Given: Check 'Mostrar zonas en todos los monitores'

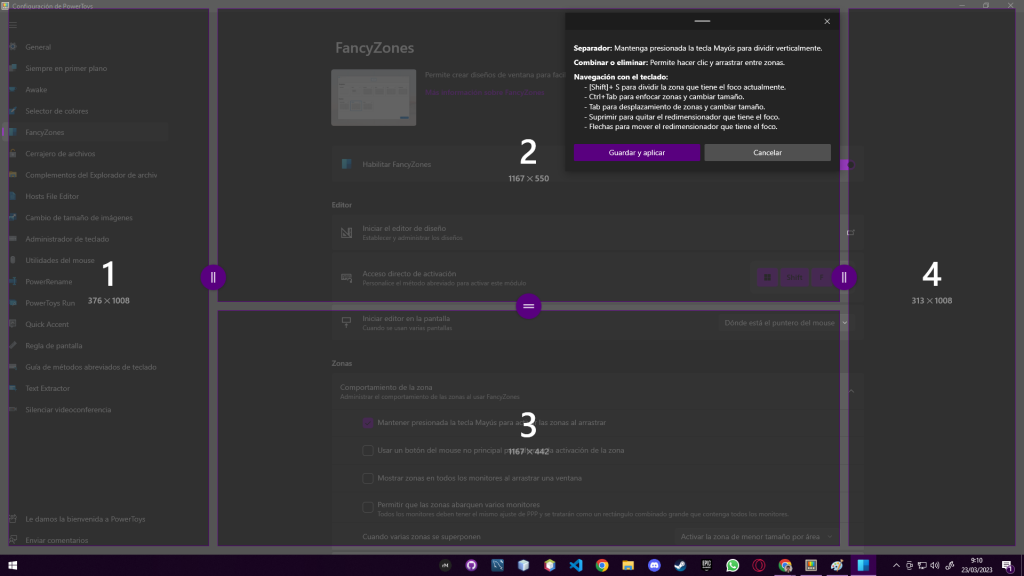Looking at the screenshot, I should (x=368, y=479).
